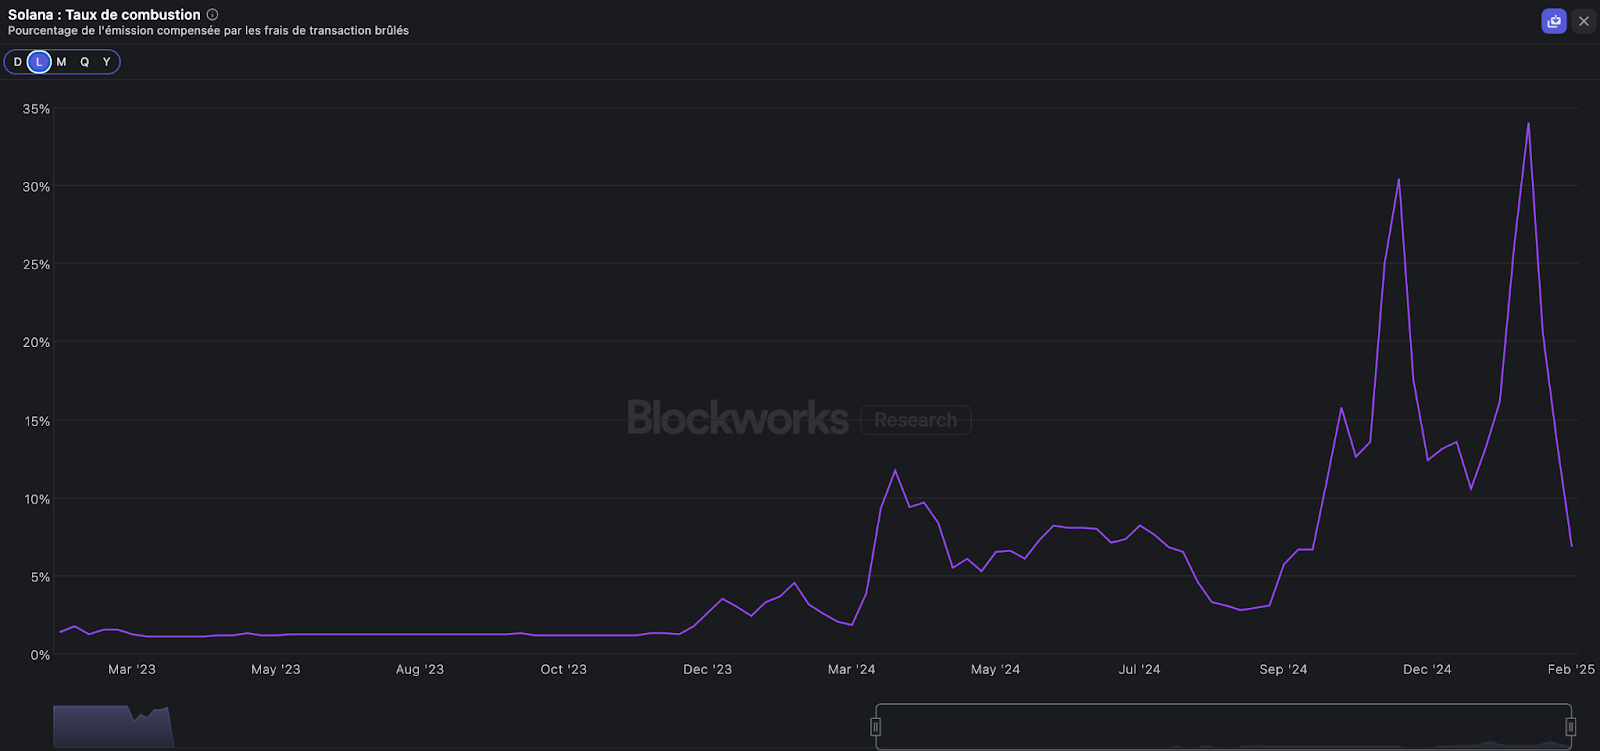1600x751 pixels.
Task: Click the "Dec '23" x-axis label
Action: [x=708, y=669]
